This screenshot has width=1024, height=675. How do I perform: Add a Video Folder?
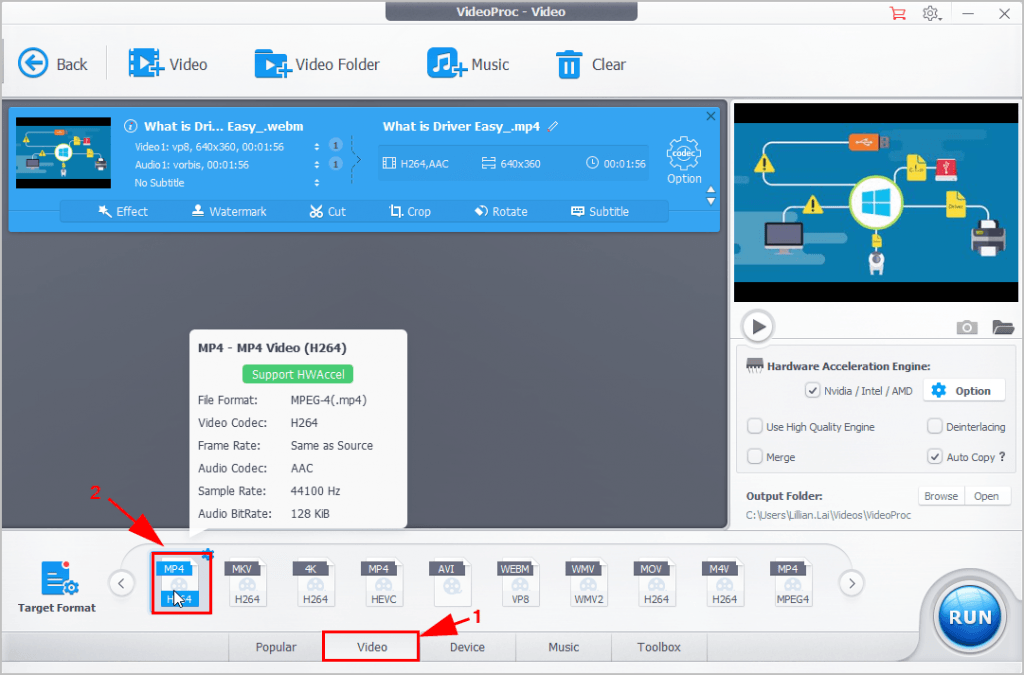(x=317, y=64)
